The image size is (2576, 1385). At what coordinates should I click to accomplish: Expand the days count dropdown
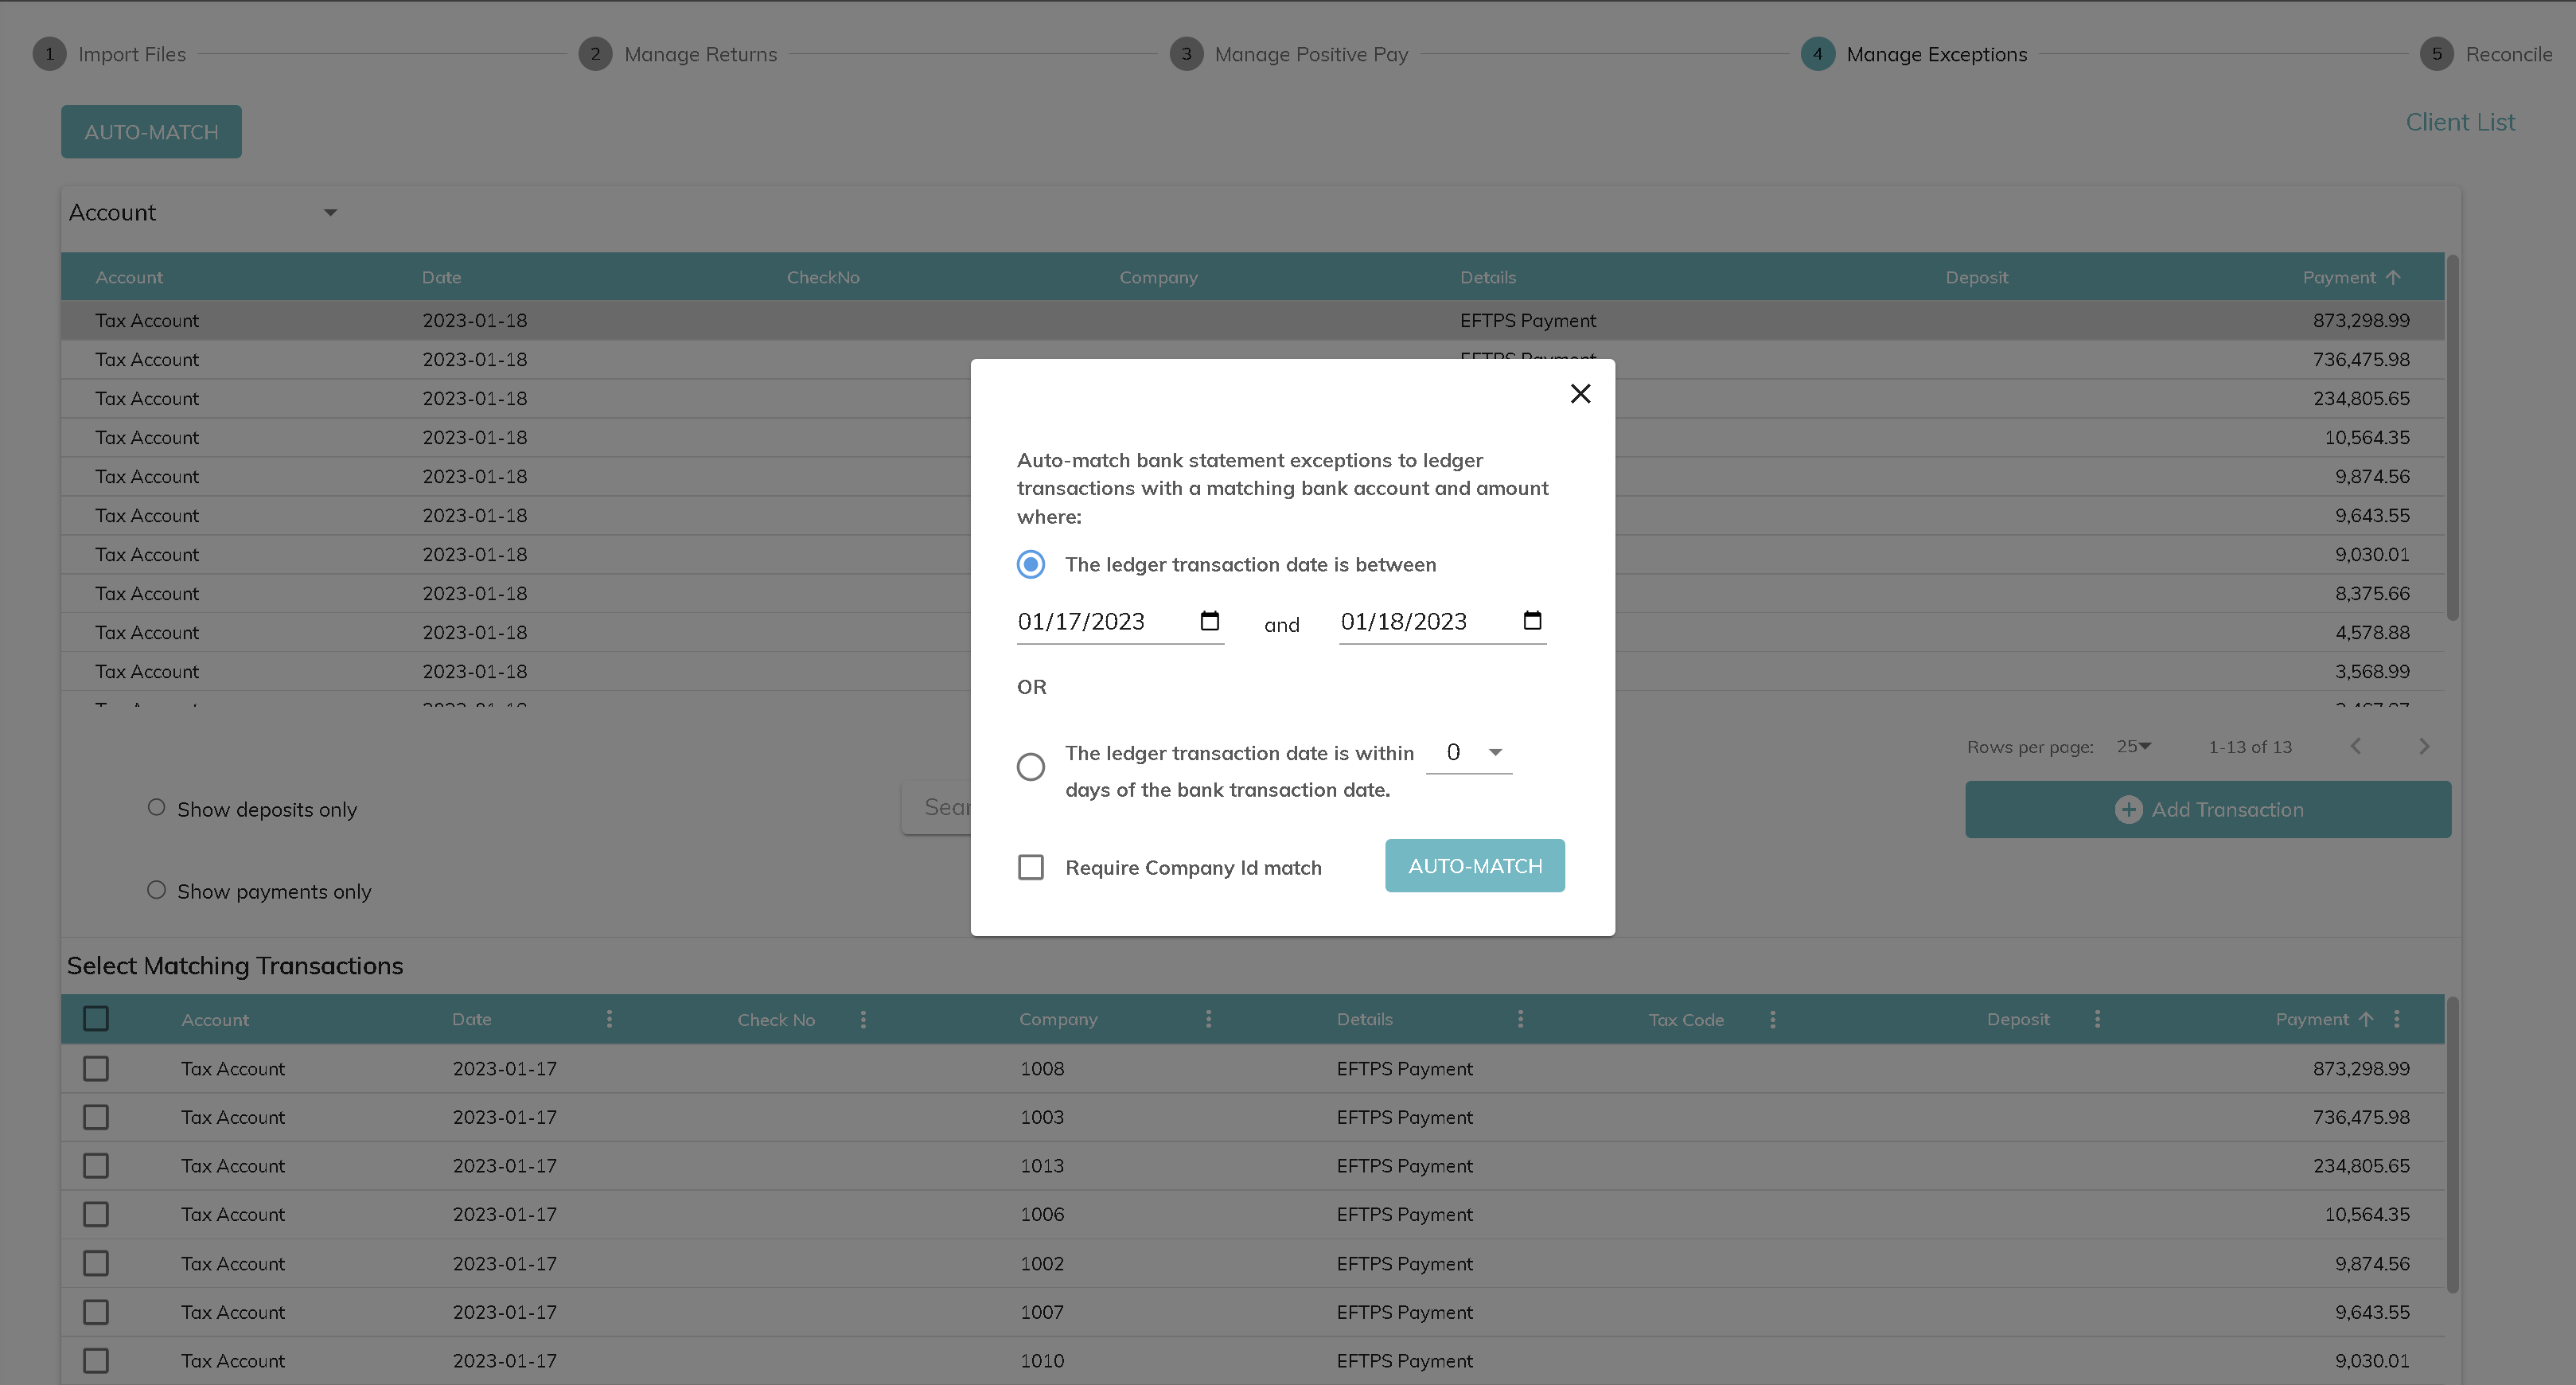pos(1494,753)
